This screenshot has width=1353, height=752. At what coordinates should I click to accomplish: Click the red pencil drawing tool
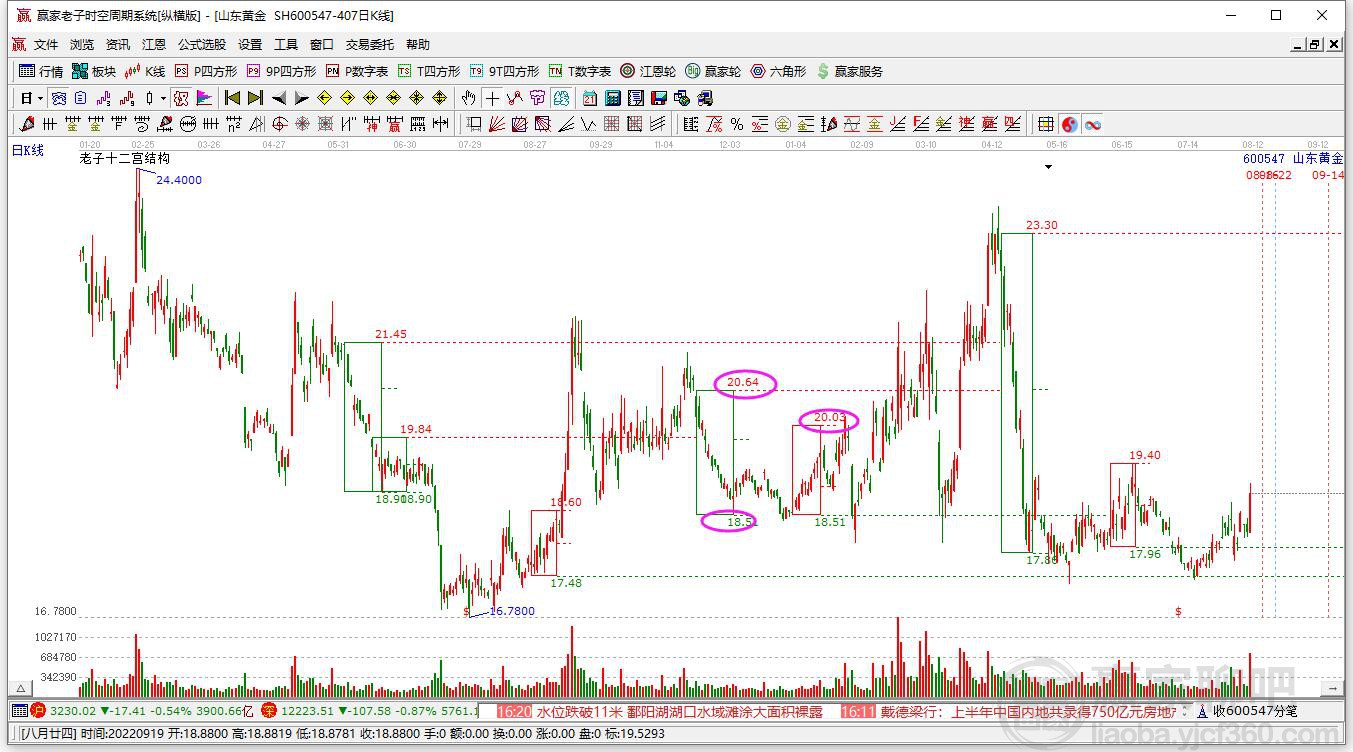27,124
